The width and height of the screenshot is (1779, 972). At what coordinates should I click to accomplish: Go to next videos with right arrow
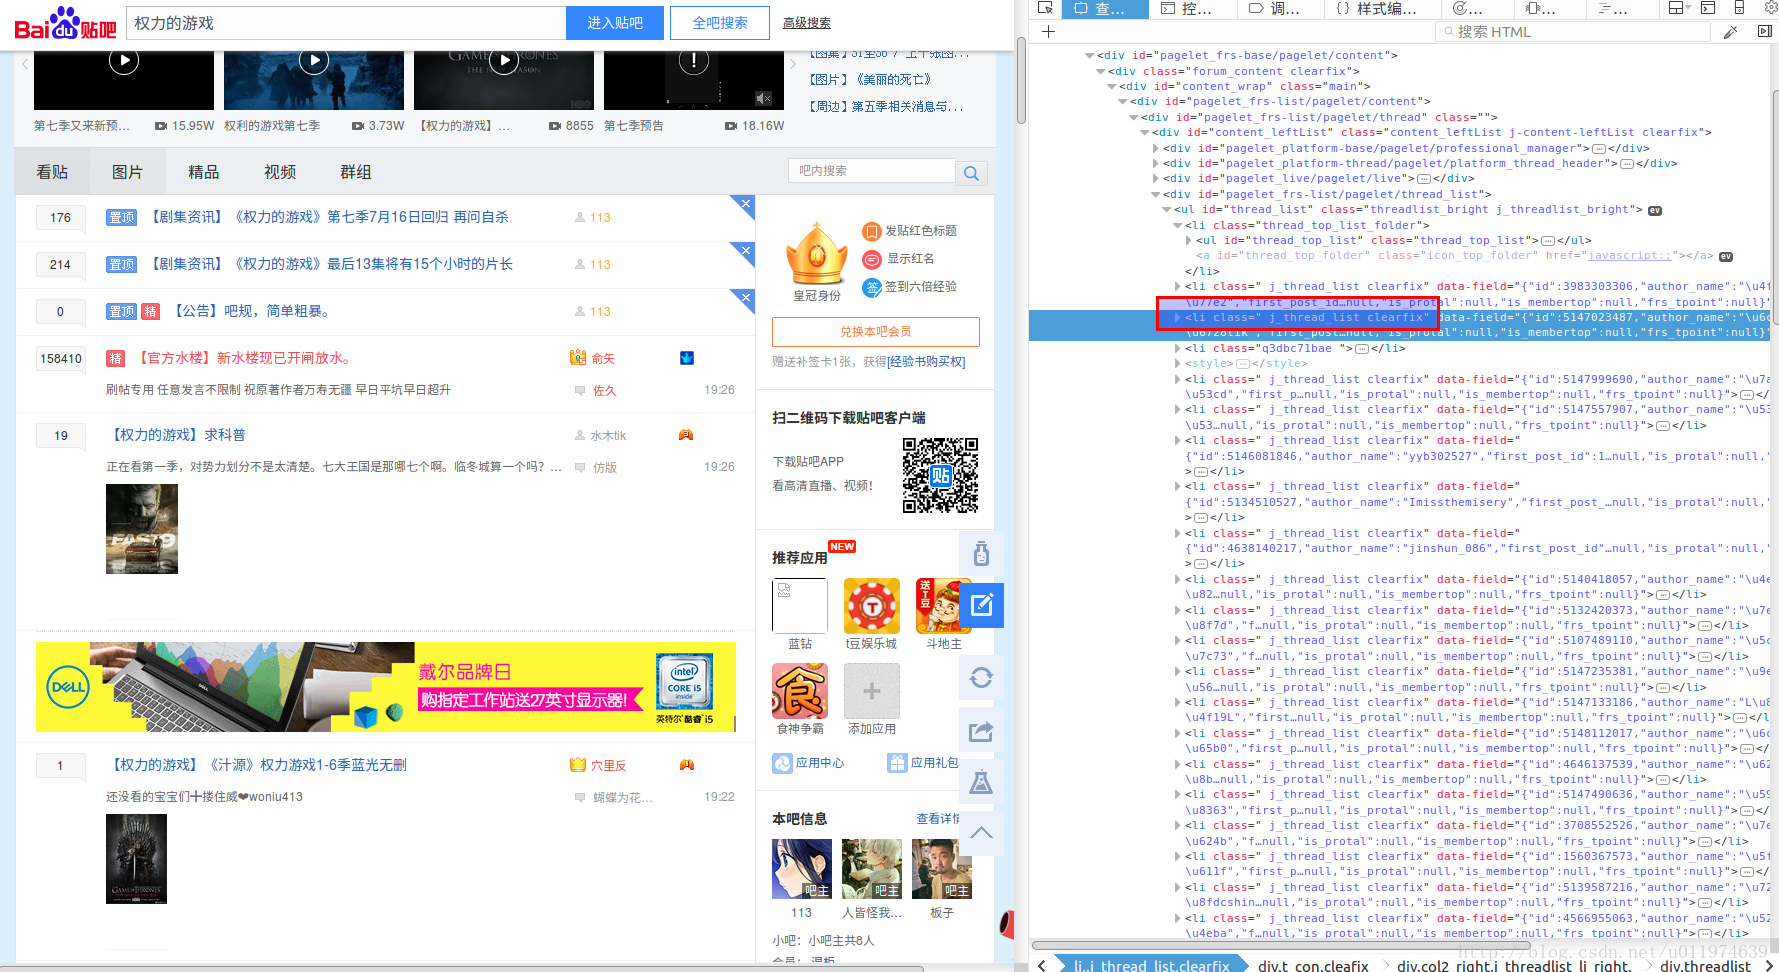click(x=794, y=64)
